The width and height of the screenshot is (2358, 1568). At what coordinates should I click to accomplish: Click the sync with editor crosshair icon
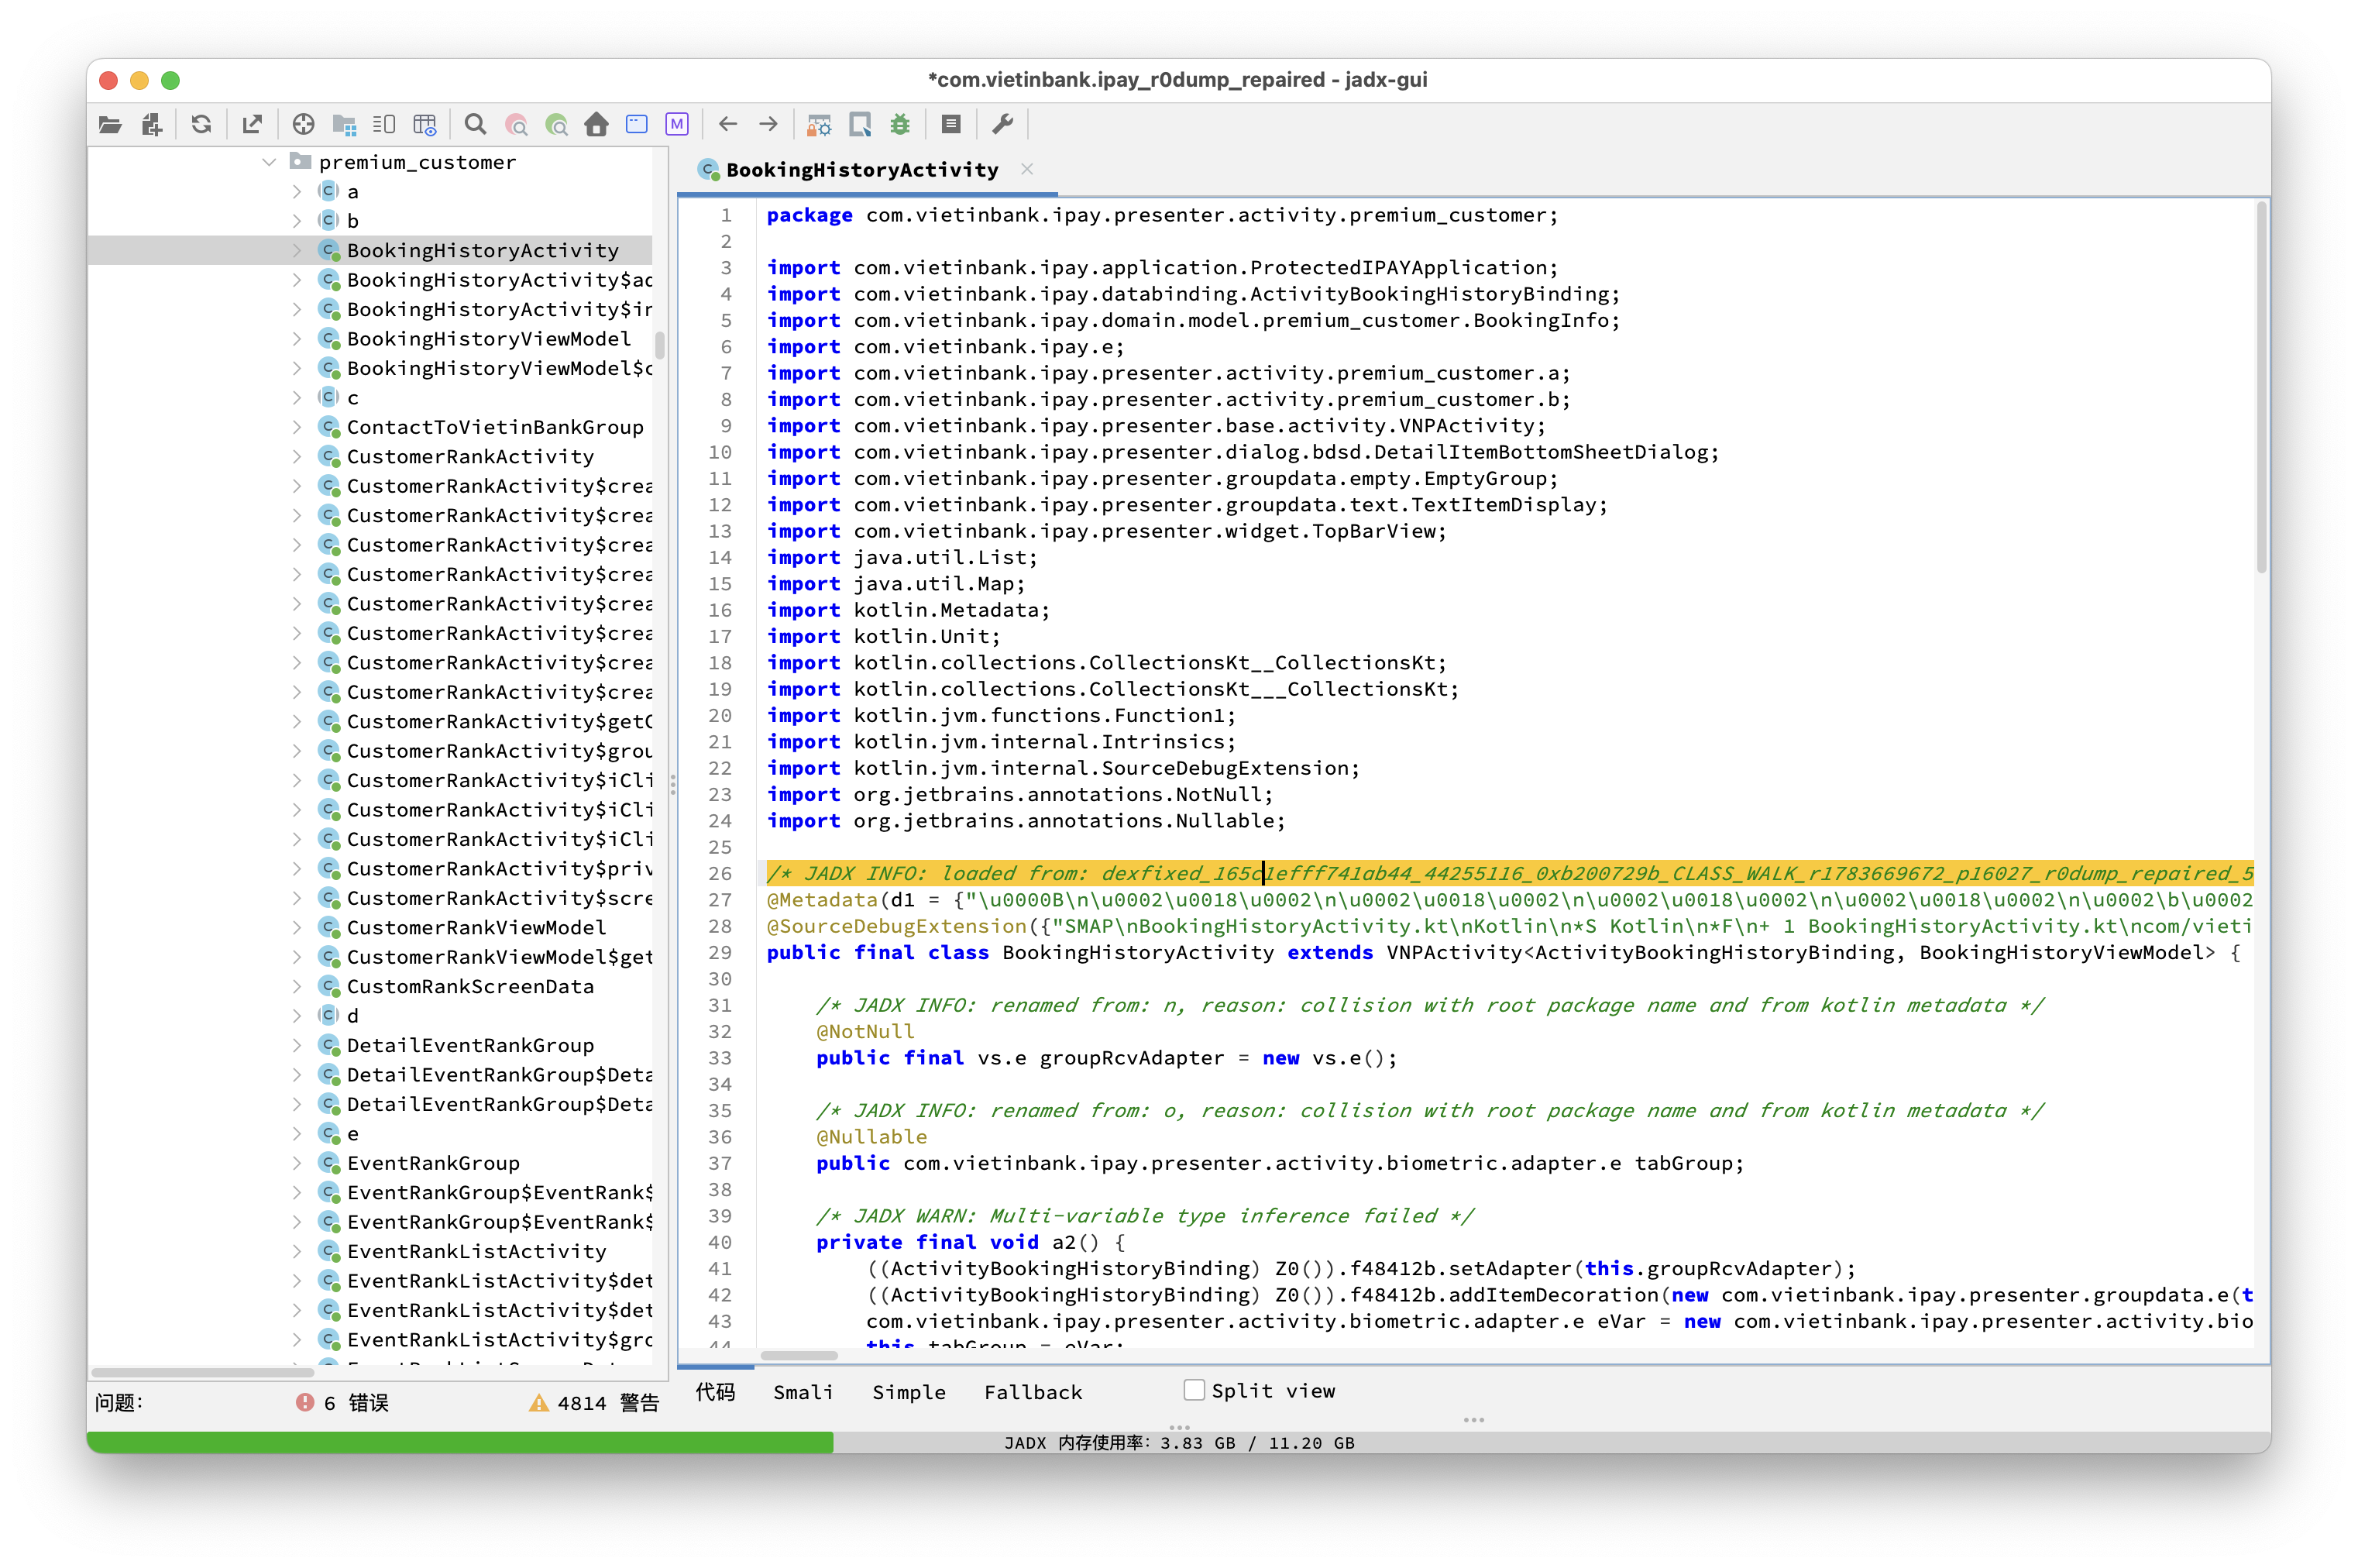click(x=303, y=125)
